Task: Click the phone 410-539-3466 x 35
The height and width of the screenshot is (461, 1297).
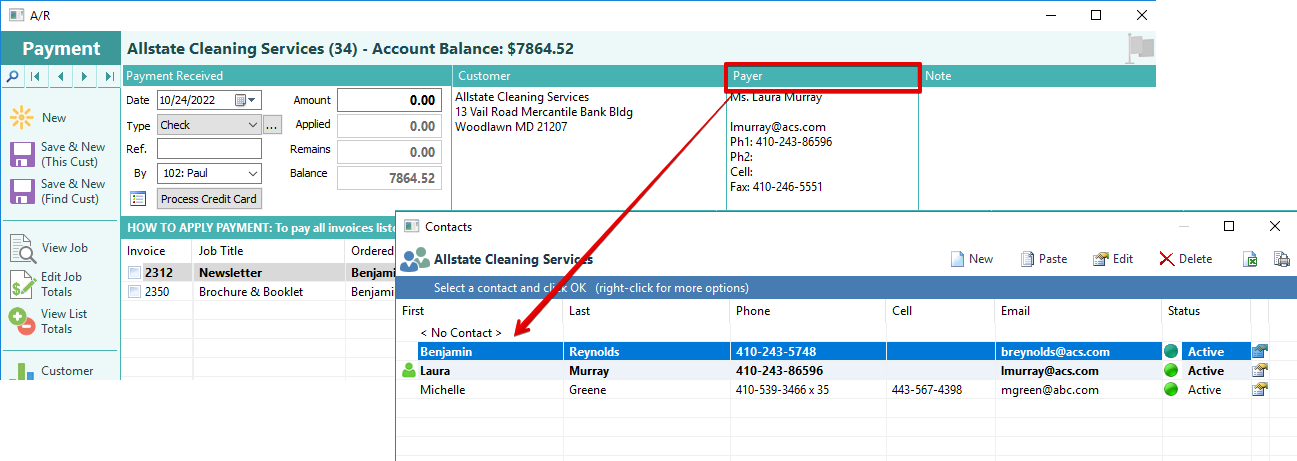Action: point(783,390)
